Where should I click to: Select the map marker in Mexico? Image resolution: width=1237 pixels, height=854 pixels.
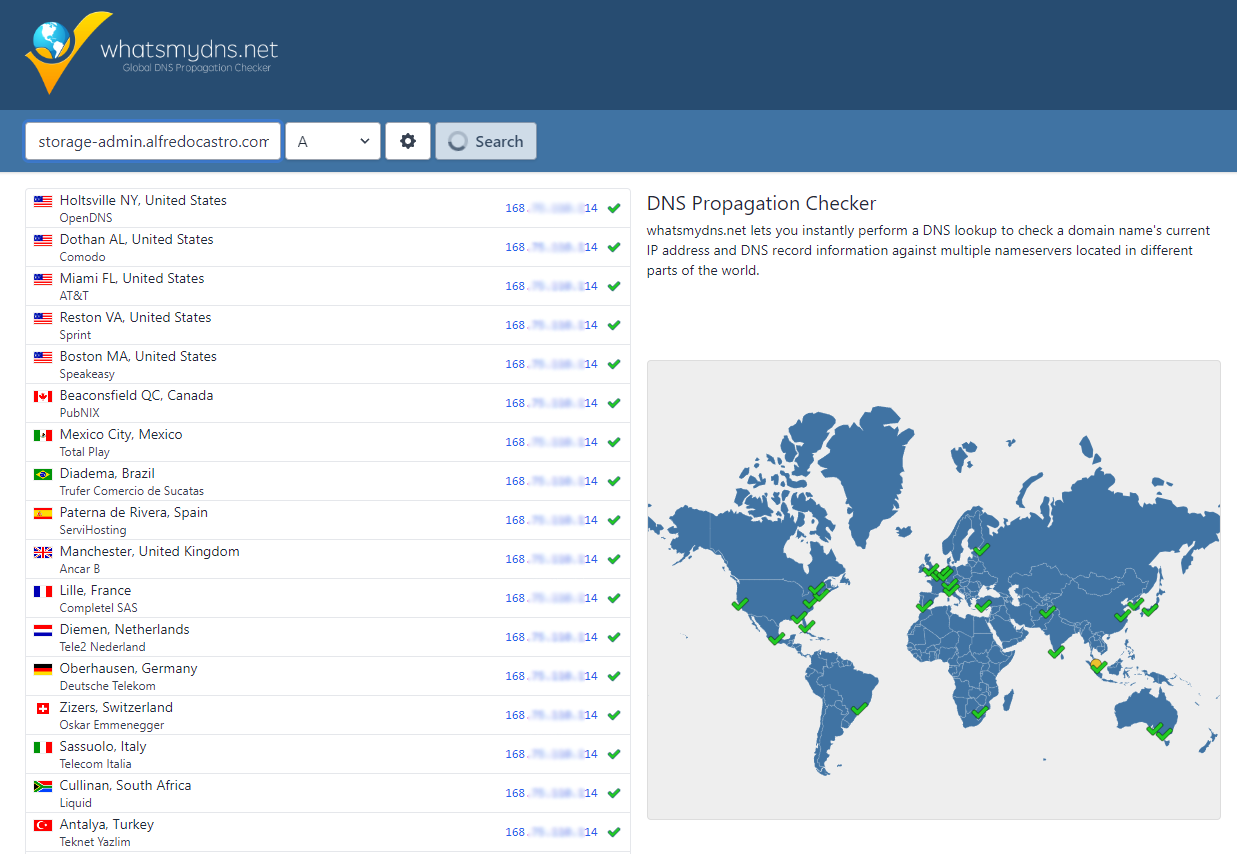click(776, 637)
